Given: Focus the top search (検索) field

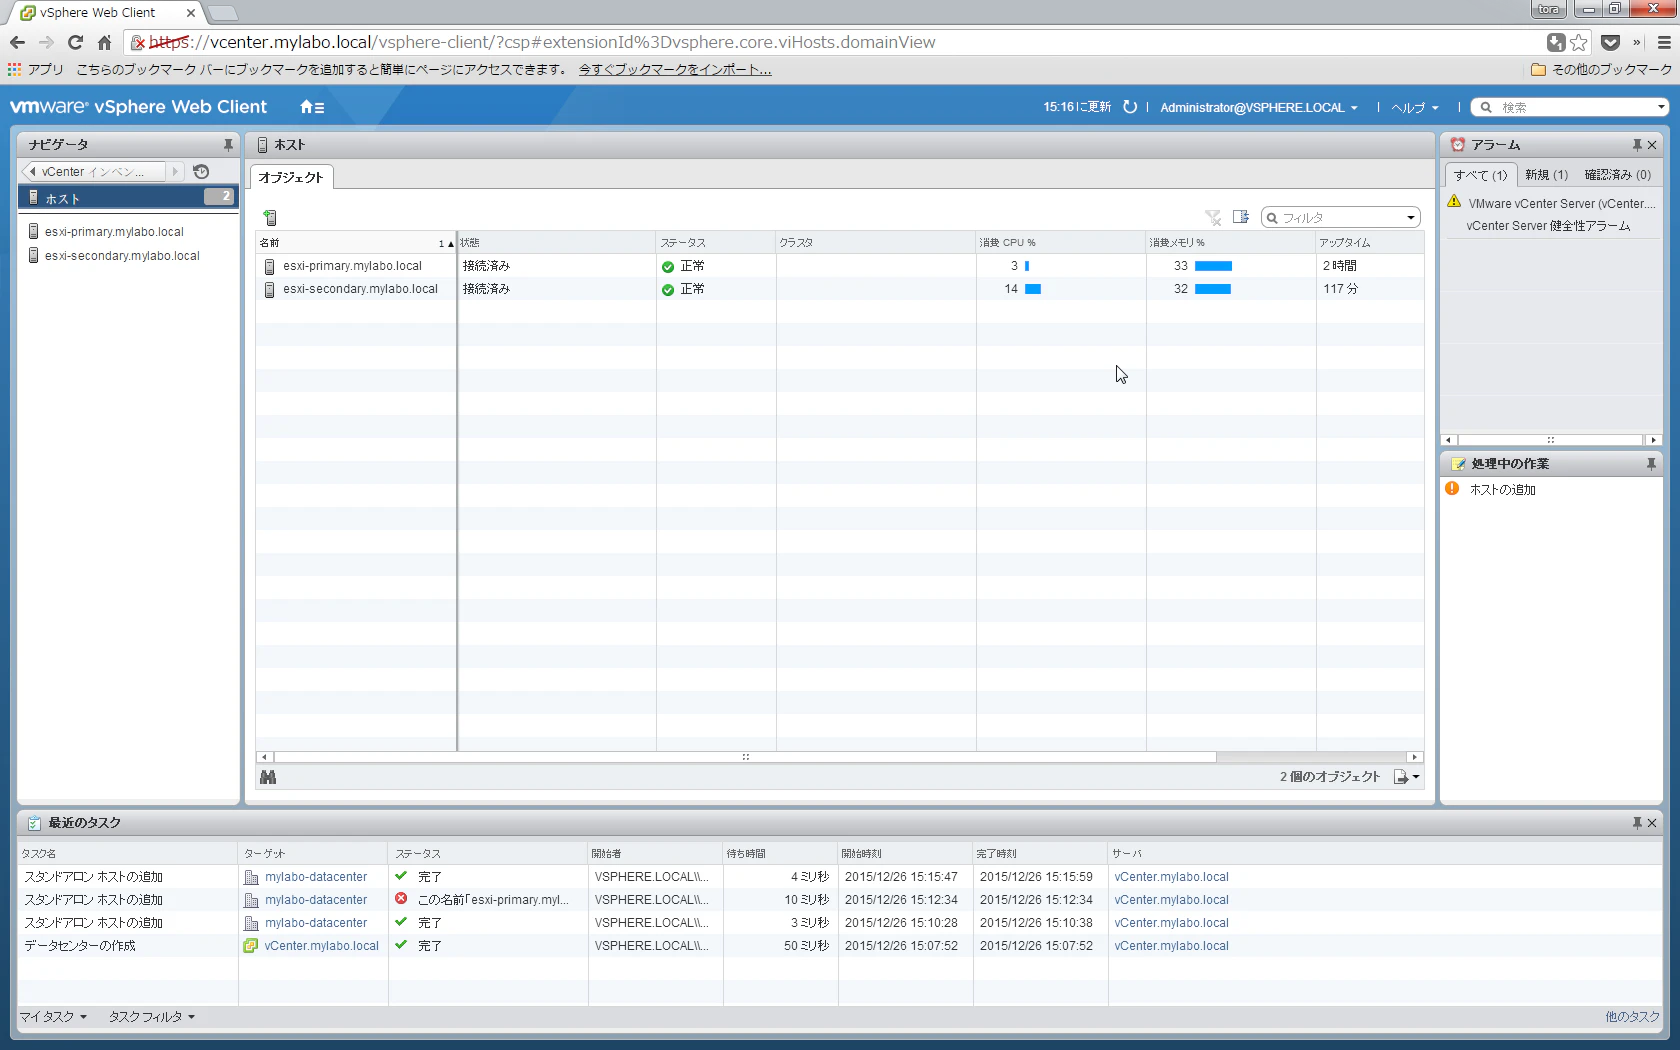Looking at the screenshot, I should click(x=1572, y=108).
